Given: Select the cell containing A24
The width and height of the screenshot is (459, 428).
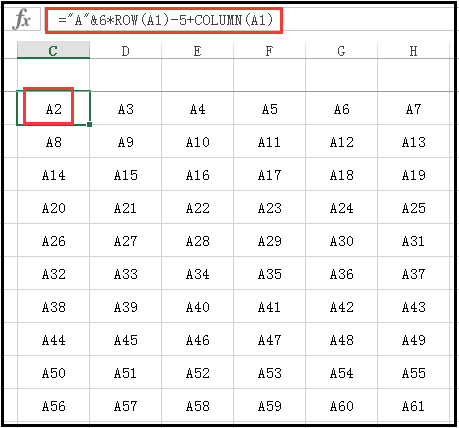Looking at the screenshot, I should click(x=341, y=207).
